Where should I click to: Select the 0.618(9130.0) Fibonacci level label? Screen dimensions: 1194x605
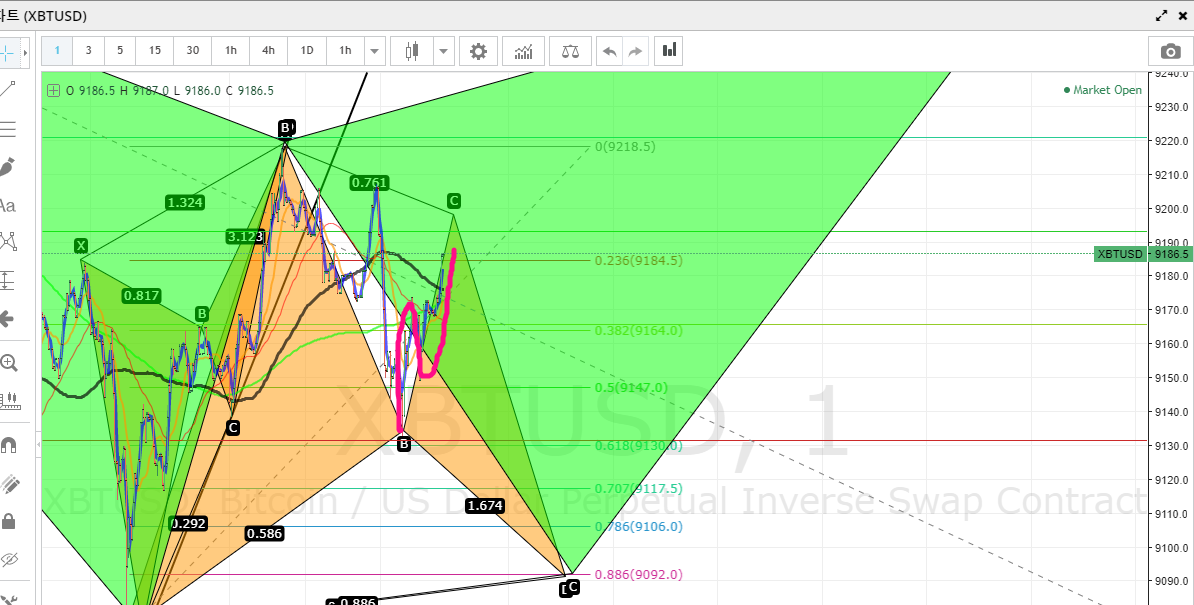coord(639,445)
